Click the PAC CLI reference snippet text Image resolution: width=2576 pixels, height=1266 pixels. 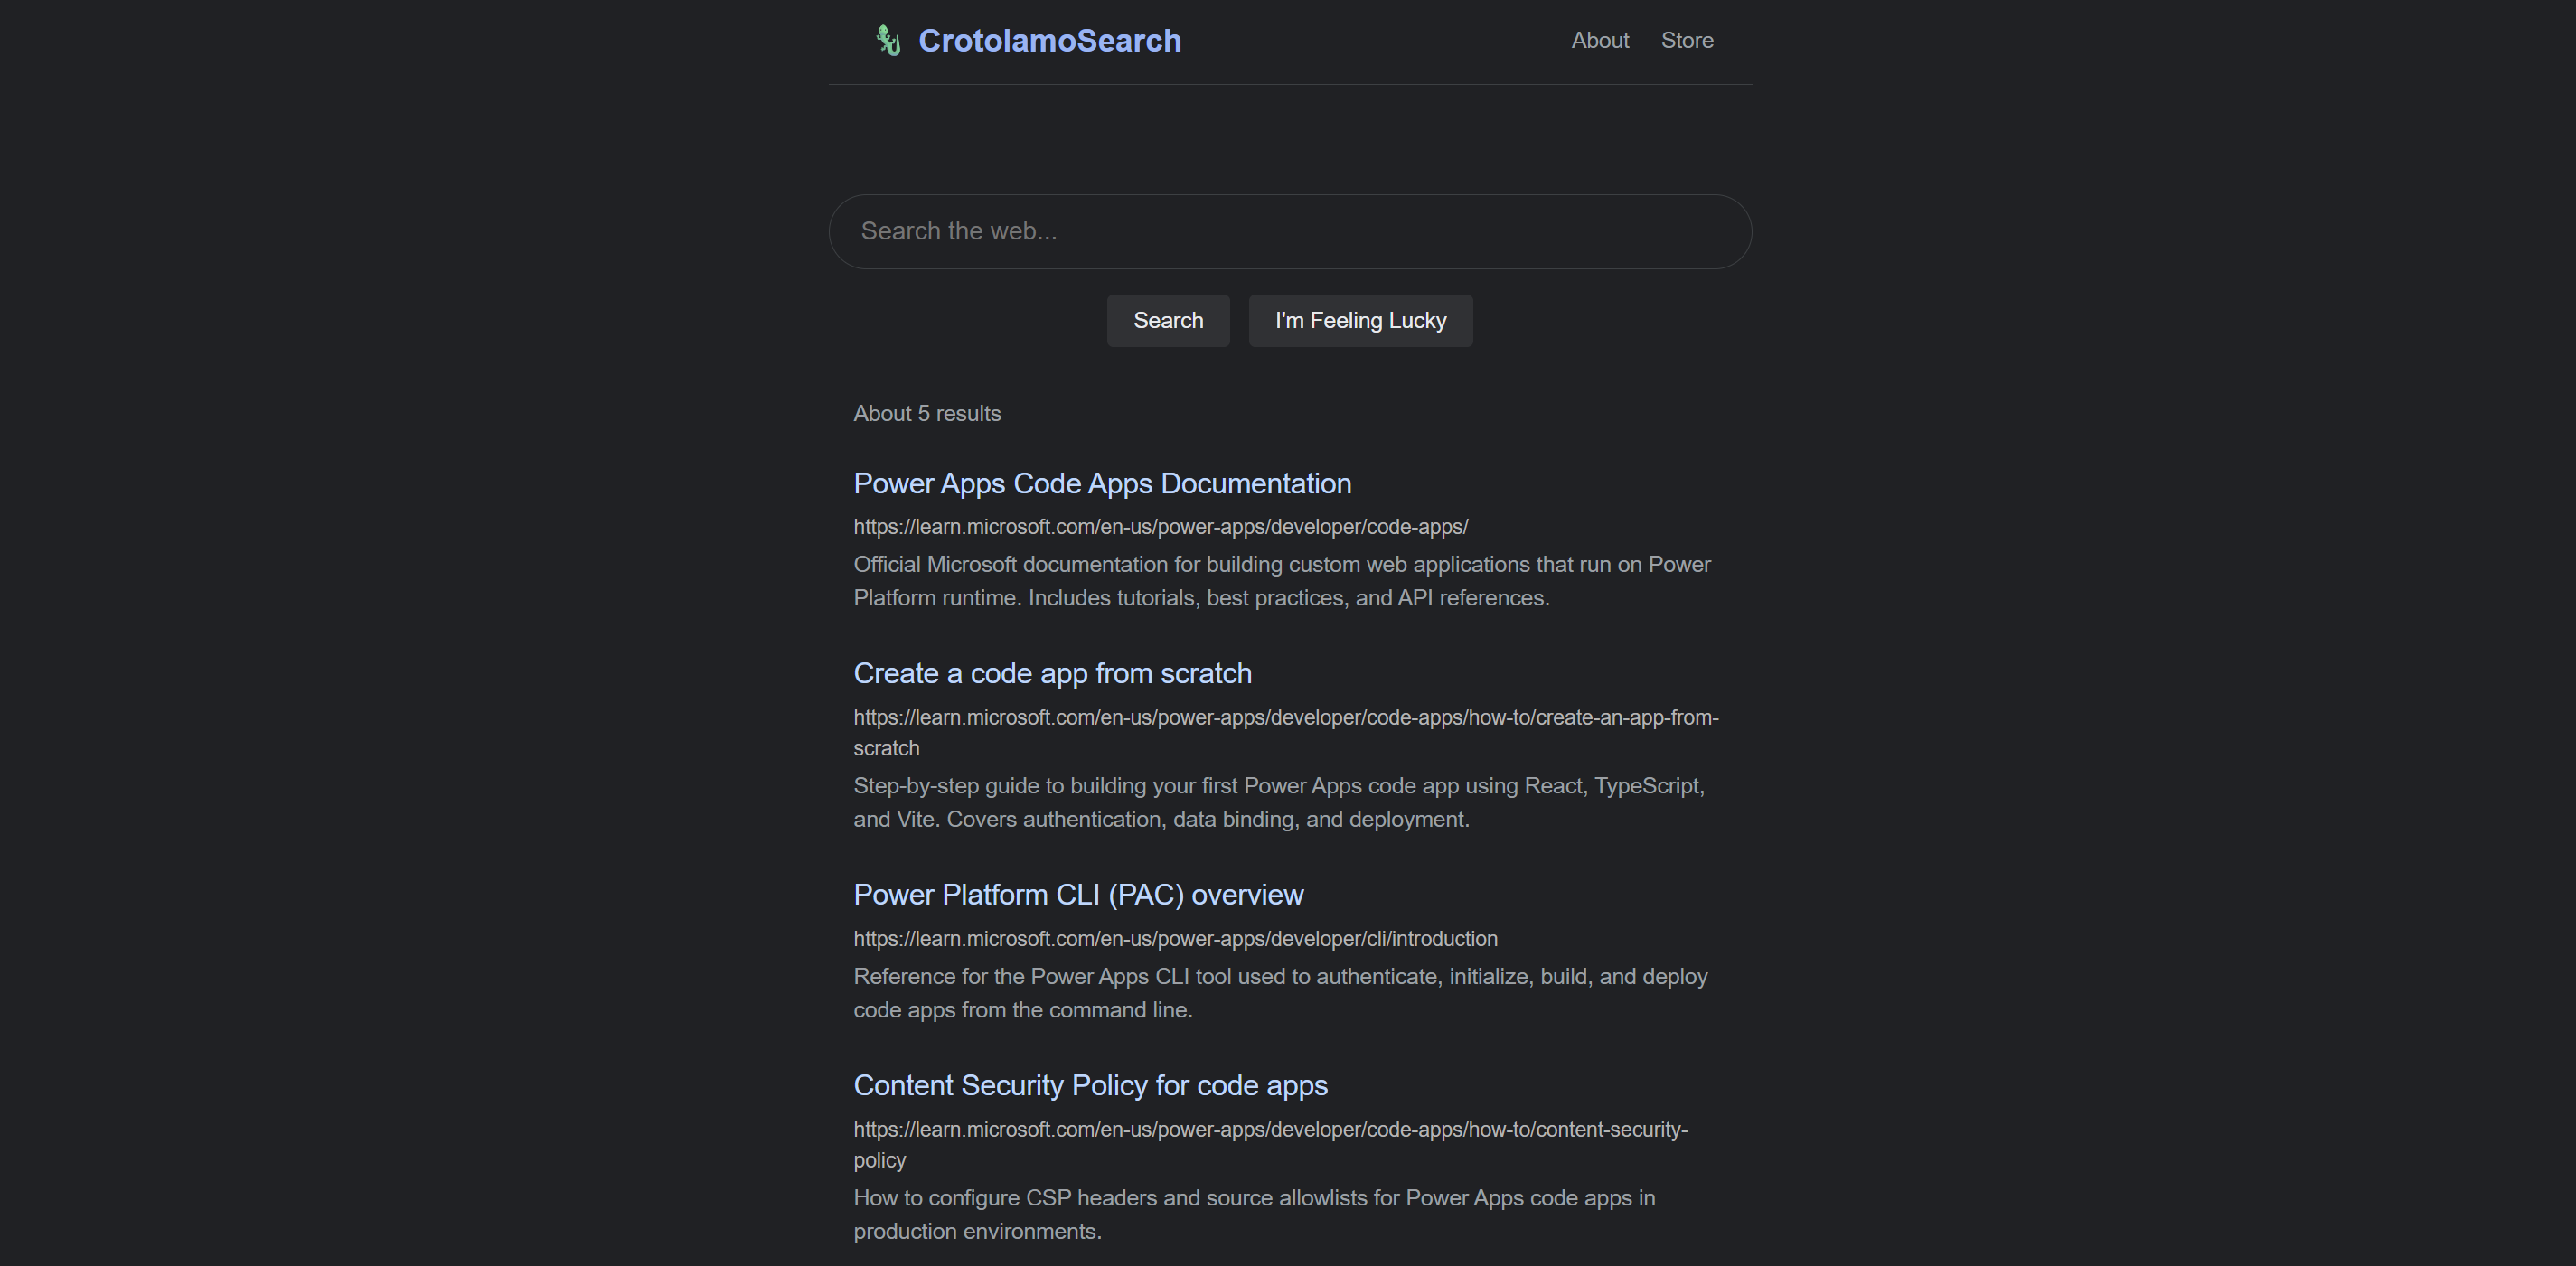coord(1280,993)
